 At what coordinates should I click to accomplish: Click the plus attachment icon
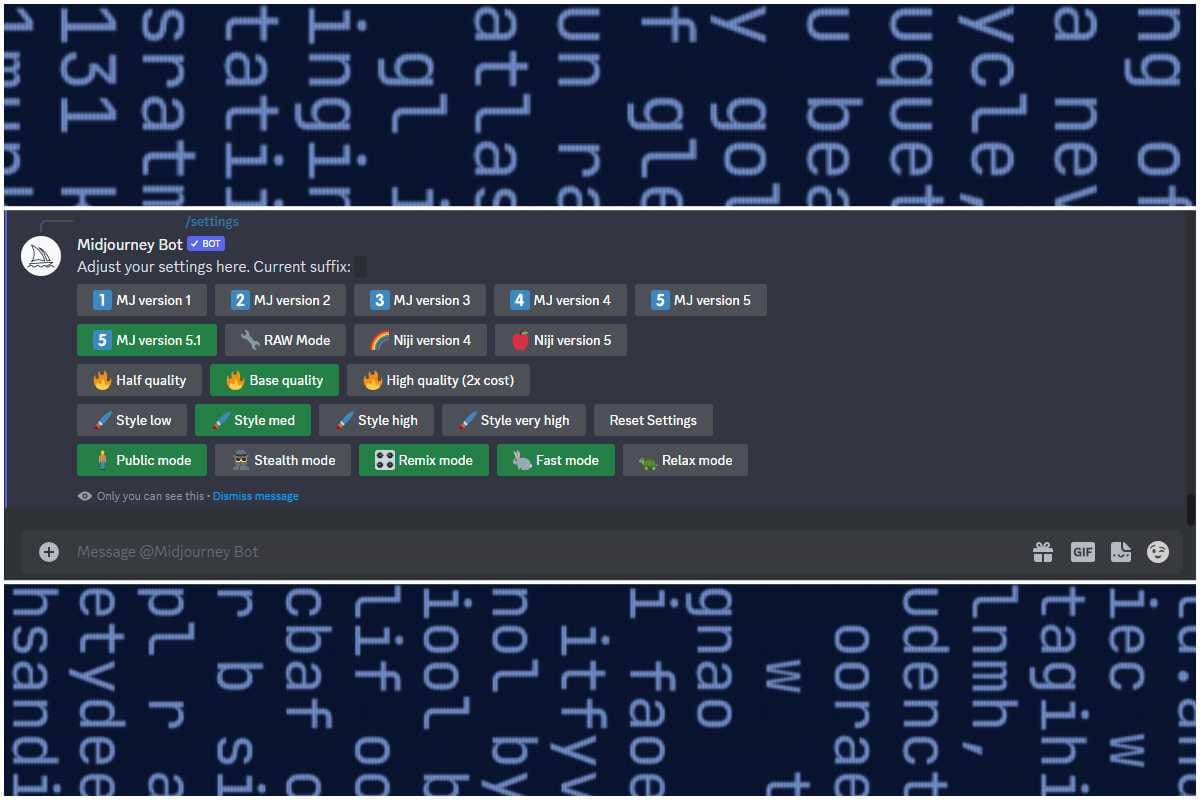49,552
